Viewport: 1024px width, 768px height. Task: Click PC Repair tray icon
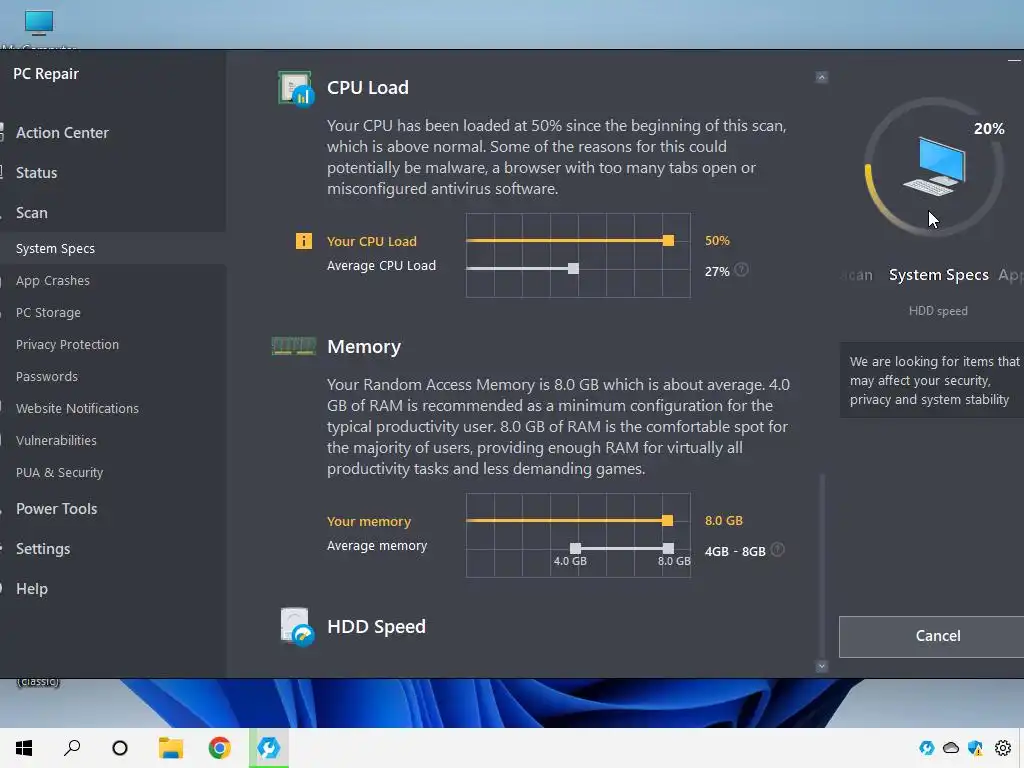(927, 748)
